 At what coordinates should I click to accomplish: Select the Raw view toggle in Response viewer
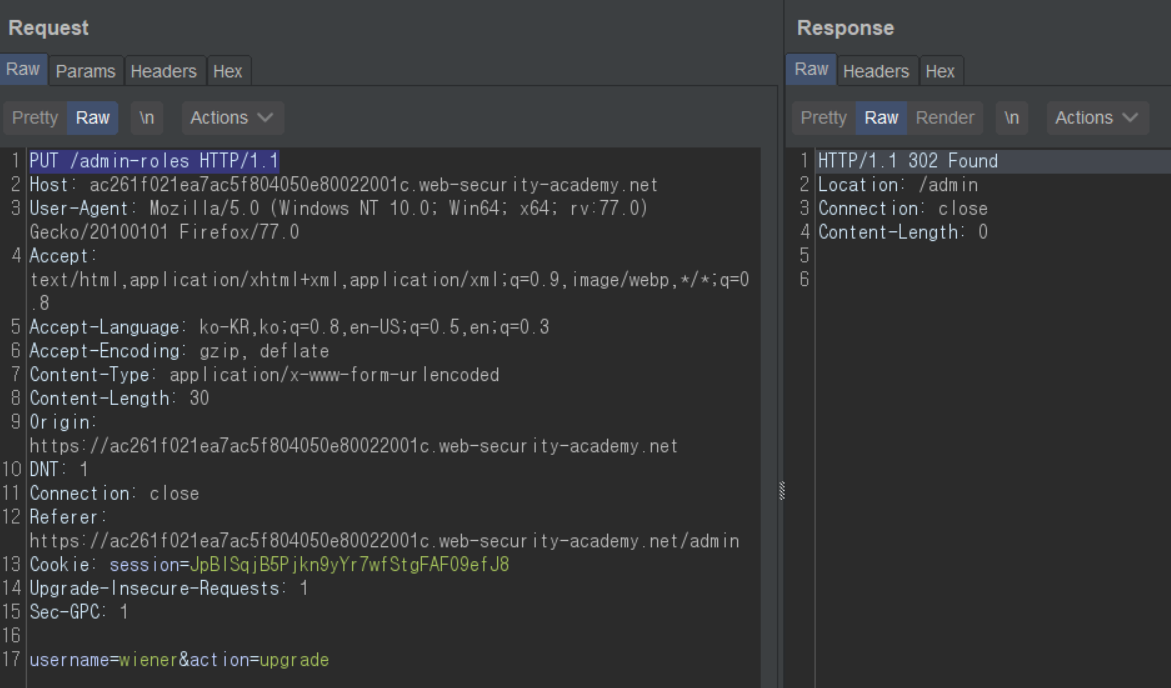point(881,118)
